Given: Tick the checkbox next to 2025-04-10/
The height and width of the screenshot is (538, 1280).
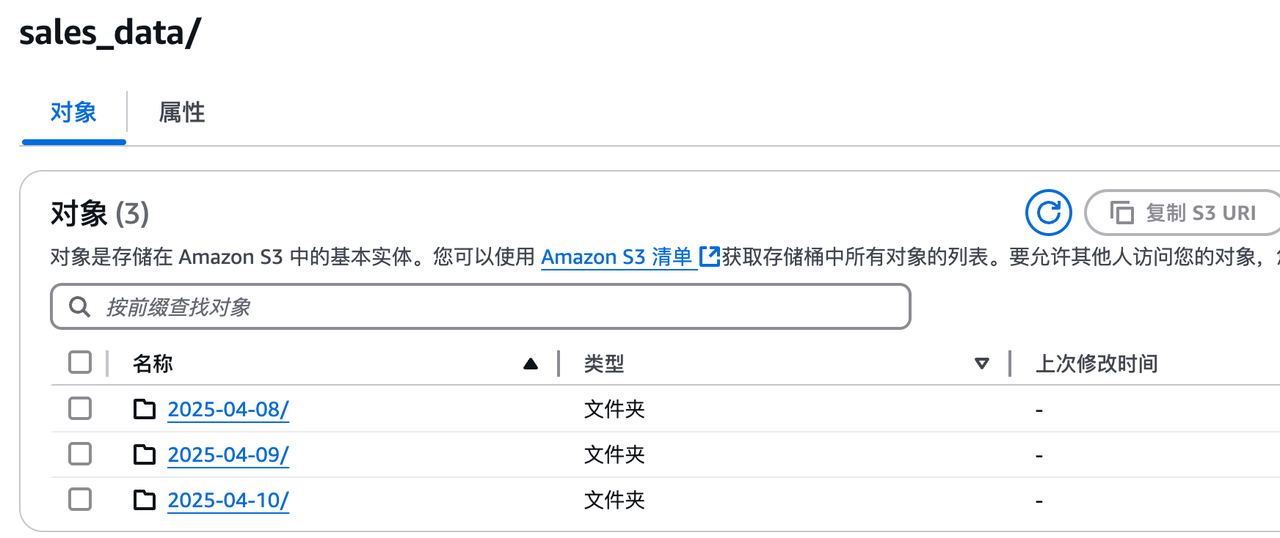Looking at the screenshot, I should point(80,499).
